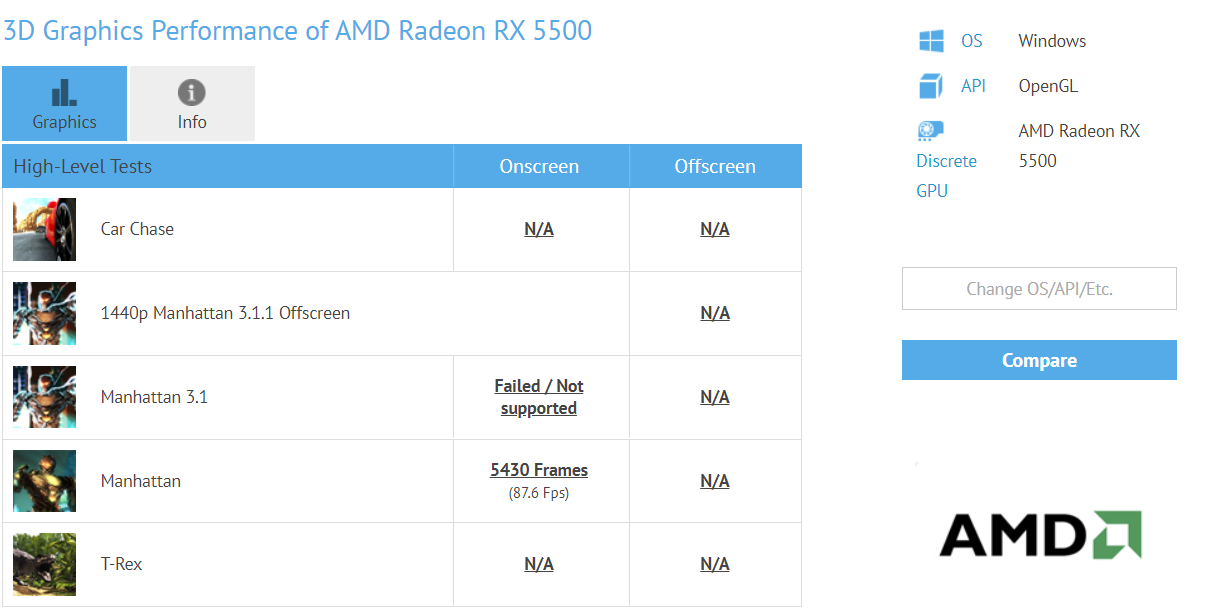The width and height of the screenshot is (1209, 615).
Task: Click the 1440p Manhattan 3.1.1 Offscreen row name
Action: [225, 313]
